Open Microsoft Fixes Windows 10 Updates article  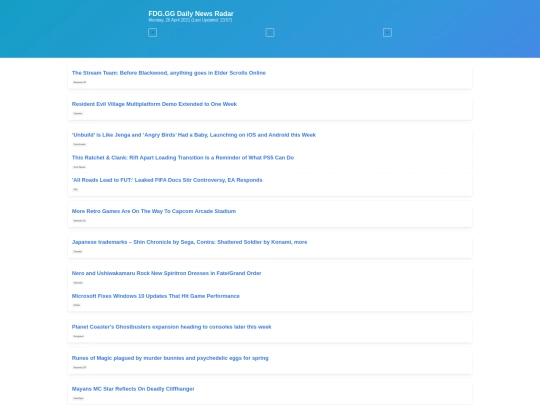point(156,296)
